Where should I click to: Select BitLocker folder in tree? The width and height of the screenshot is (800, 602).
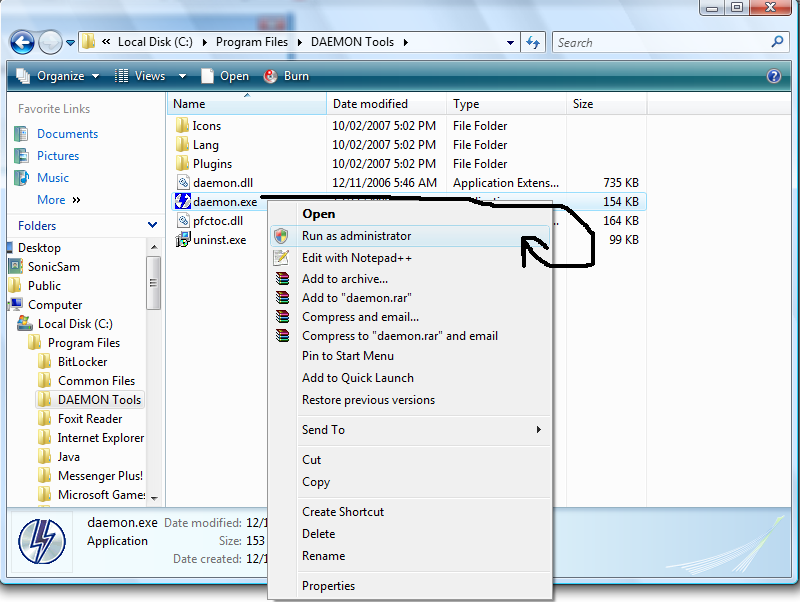[x=82, y=362]
